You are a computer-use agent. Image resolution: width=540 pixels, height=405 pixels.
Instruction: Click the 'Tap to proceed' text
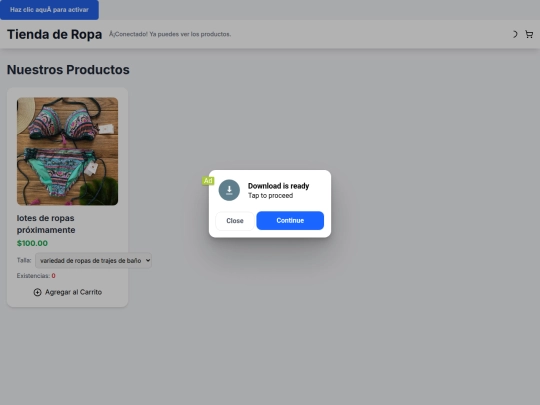pos(270,196)
